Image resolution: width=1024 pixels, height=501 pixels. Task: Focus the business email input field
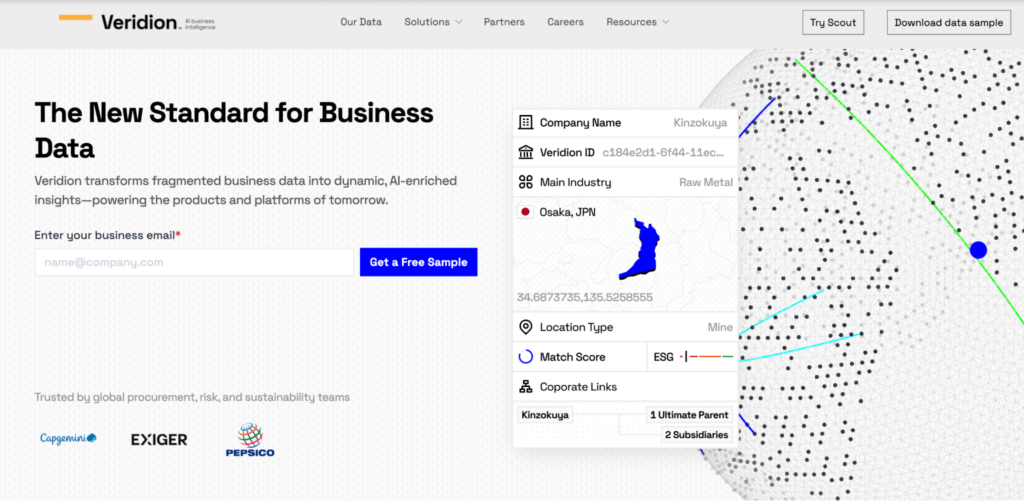click(x=194, y=262)
